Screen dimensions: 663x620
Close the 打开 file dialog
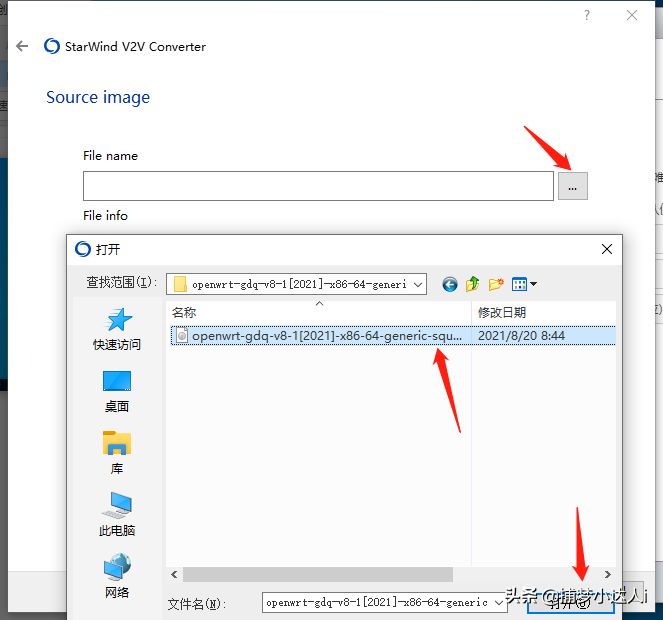607,249
